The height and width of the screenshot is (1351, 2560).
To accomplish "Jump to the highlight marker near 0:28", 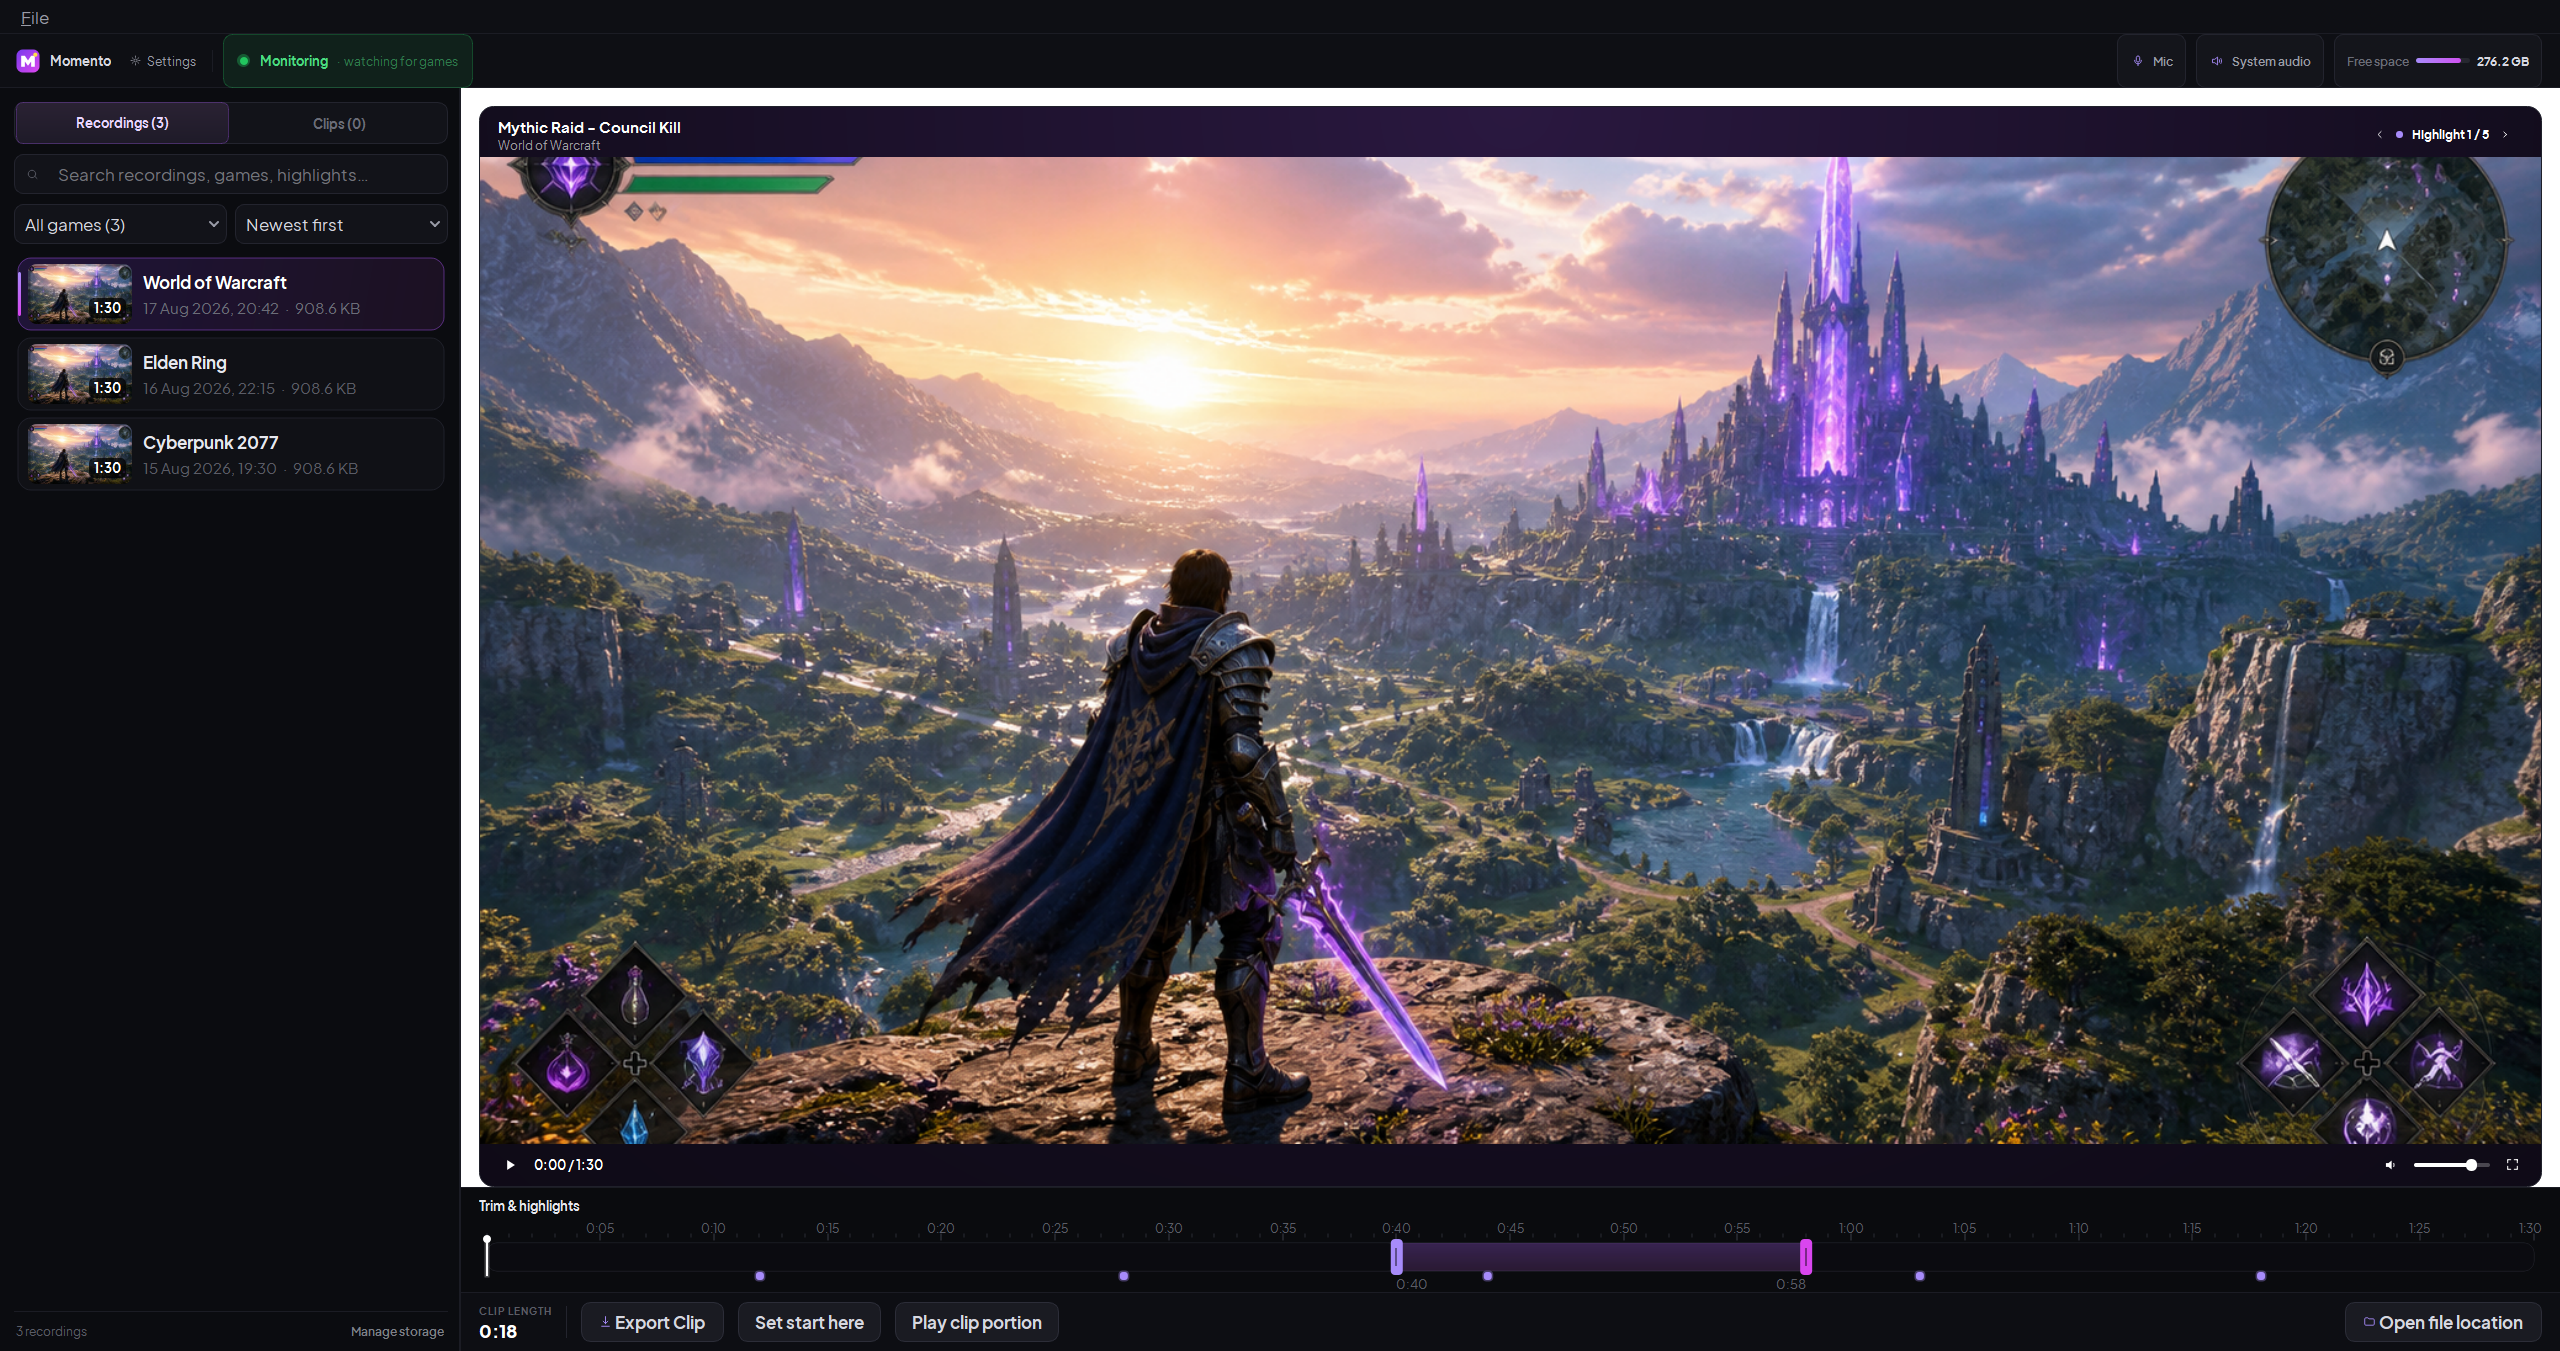I will point(1124,1276).
